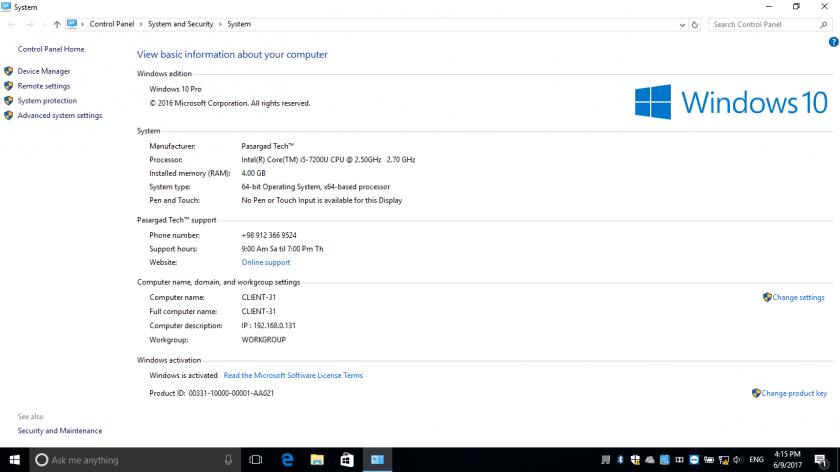Open the Windows Start menu

[13, 460]
